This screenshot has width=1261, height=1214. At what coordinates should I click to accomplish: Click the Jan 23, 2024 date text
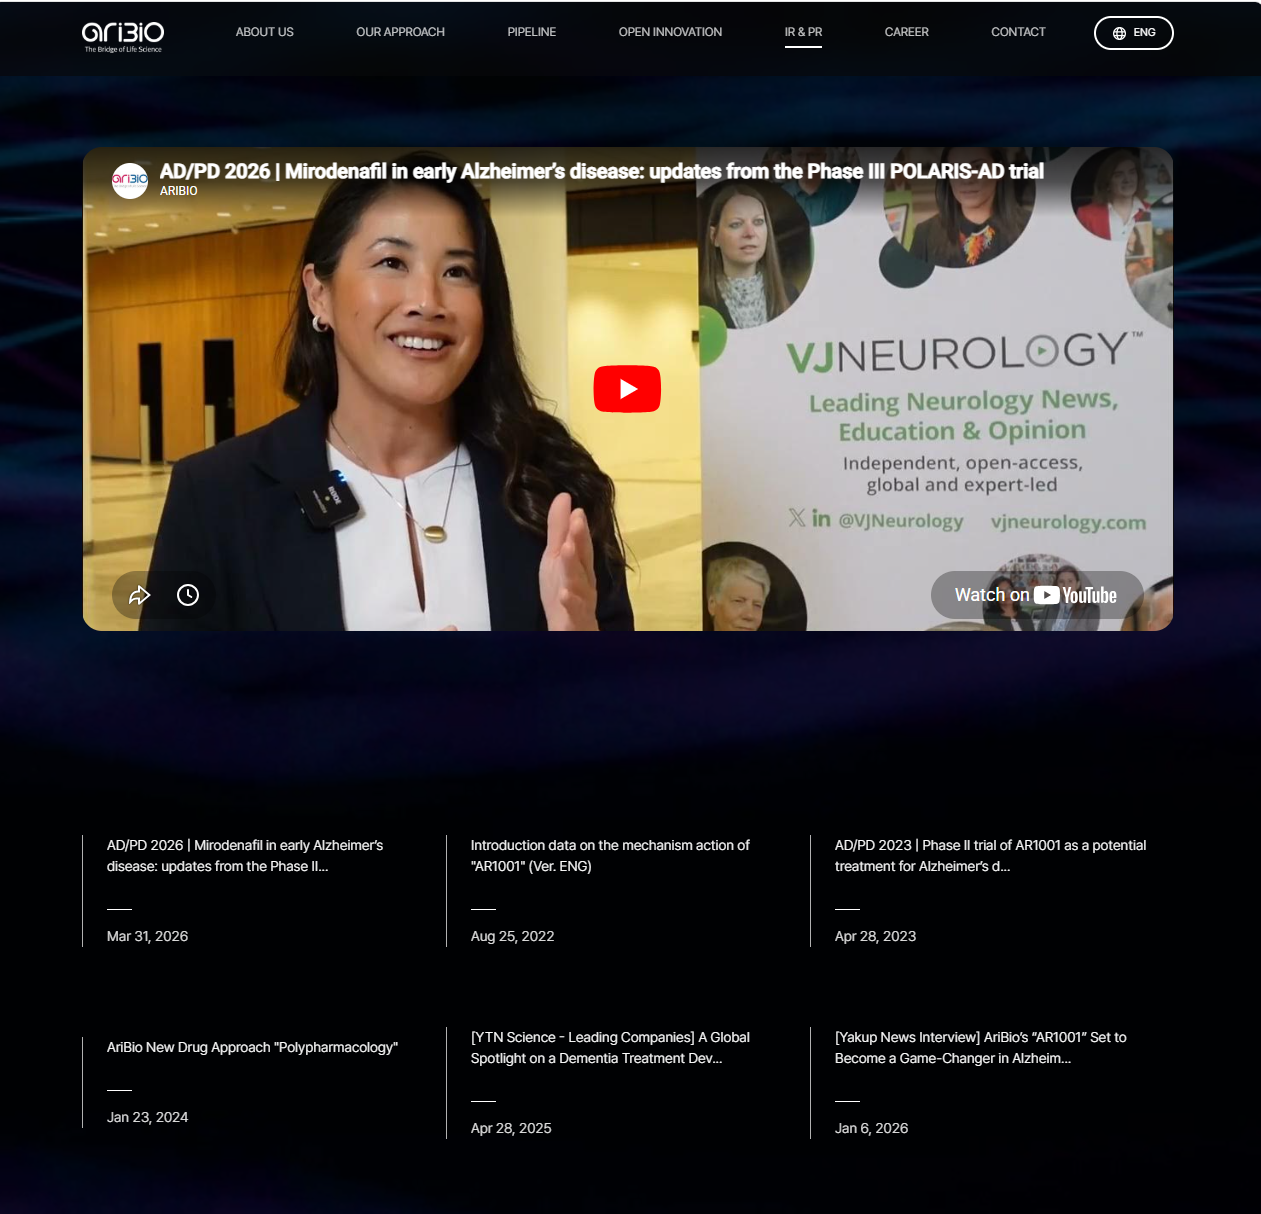pyautogui.click(x=147, y=1117)
